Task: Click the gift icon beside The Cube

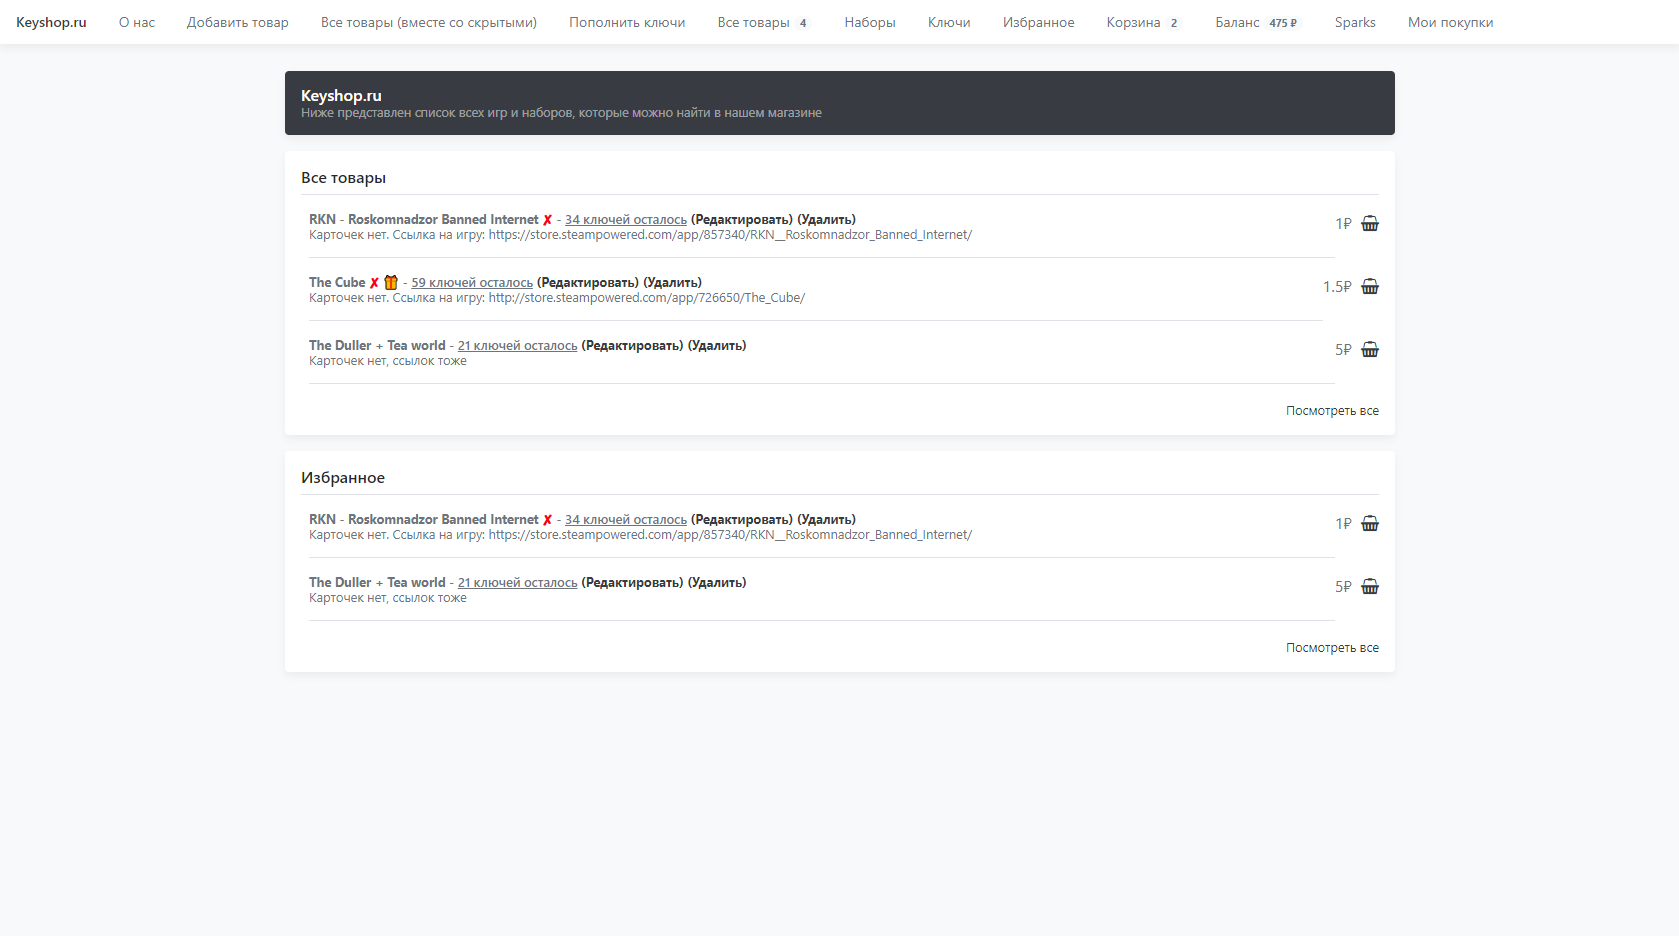Action: 391,283
